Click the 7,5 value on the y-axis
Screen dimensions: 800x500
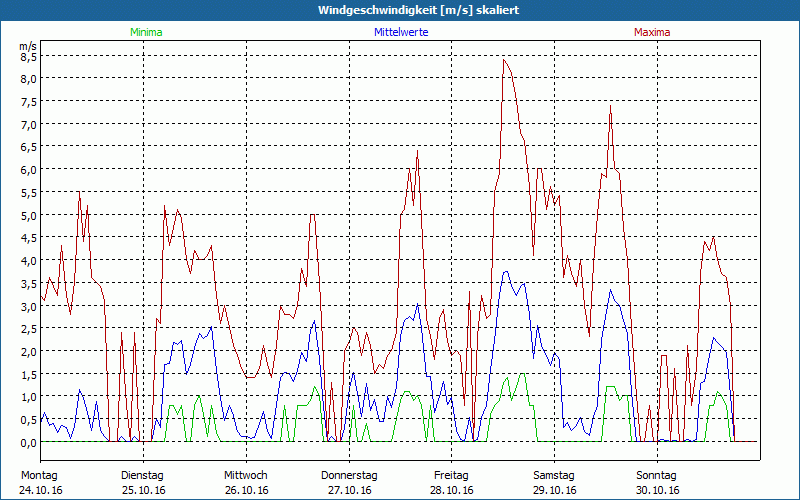point(28,102)
